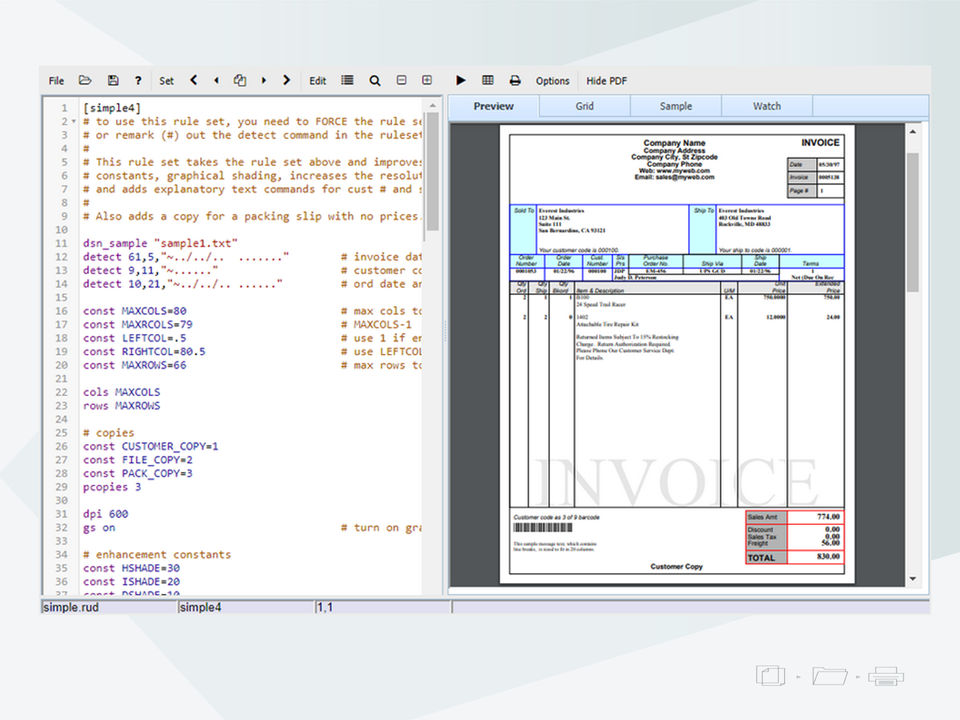Click the const CUSTOMER_COPY=1 line
This screenshot has height=720, width=960.
[x=151, y=446]
